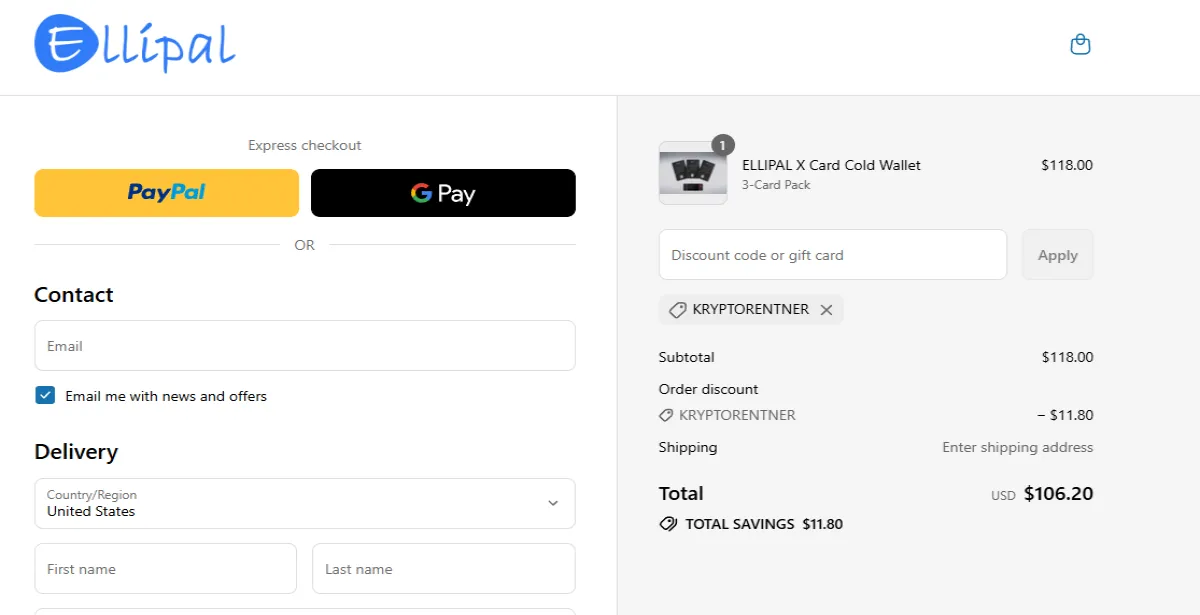Remove the KRYPTORENTNER code via its X icon
Viewport: 1200px width, 615px height.
click(826, 309)
